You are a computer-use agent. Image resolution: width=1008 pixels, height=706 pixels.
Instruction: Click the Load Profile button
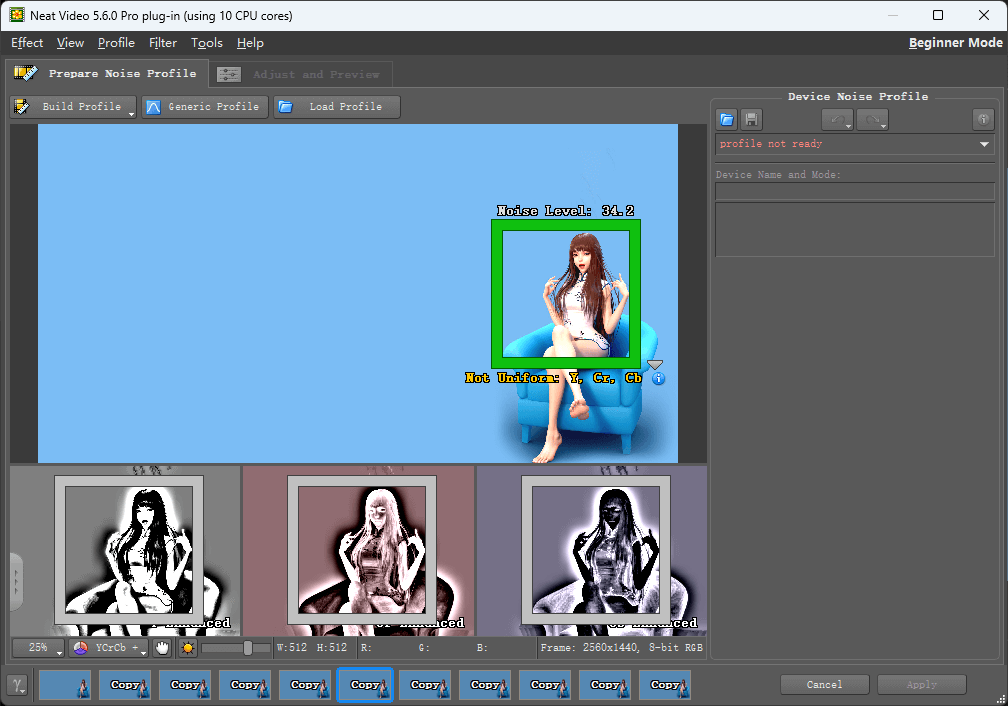336,107
